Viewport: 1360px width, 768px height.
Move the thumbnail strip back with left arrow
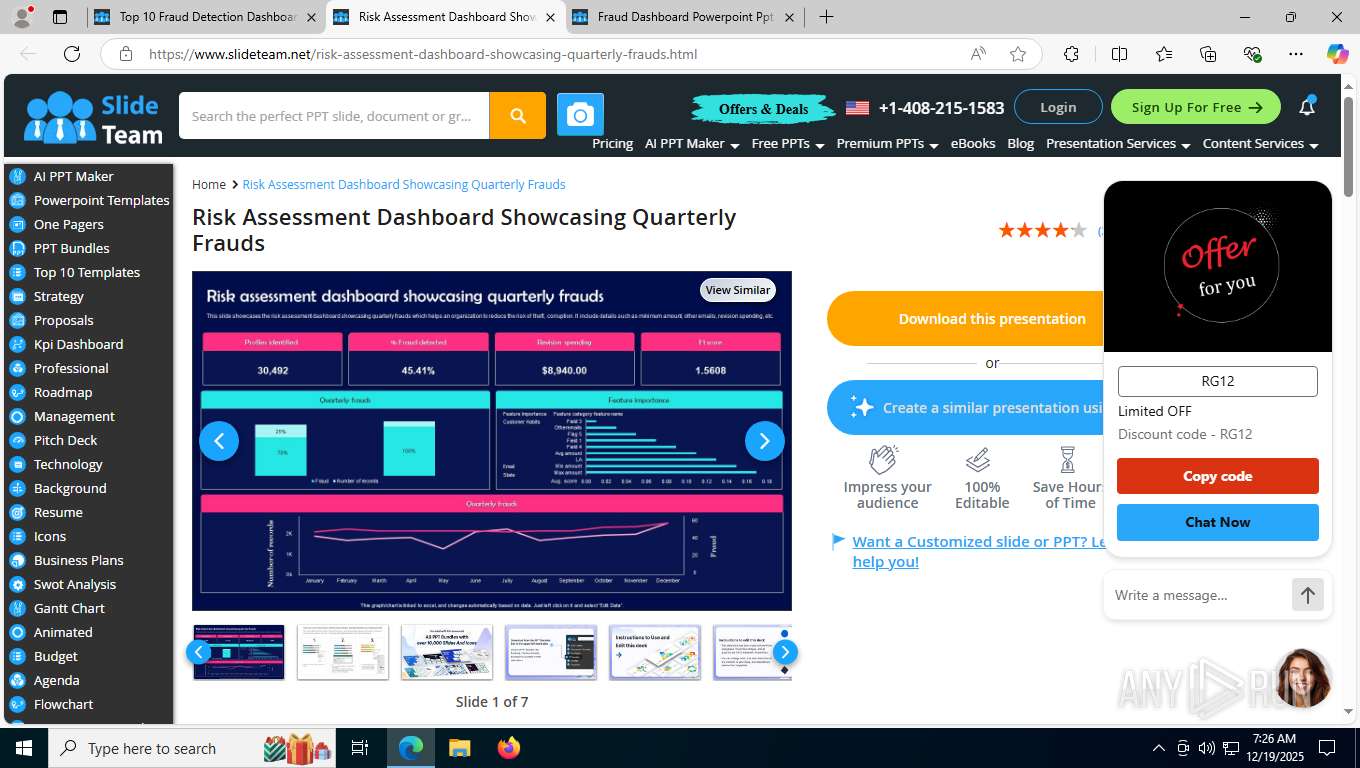(x=198, y=653)
